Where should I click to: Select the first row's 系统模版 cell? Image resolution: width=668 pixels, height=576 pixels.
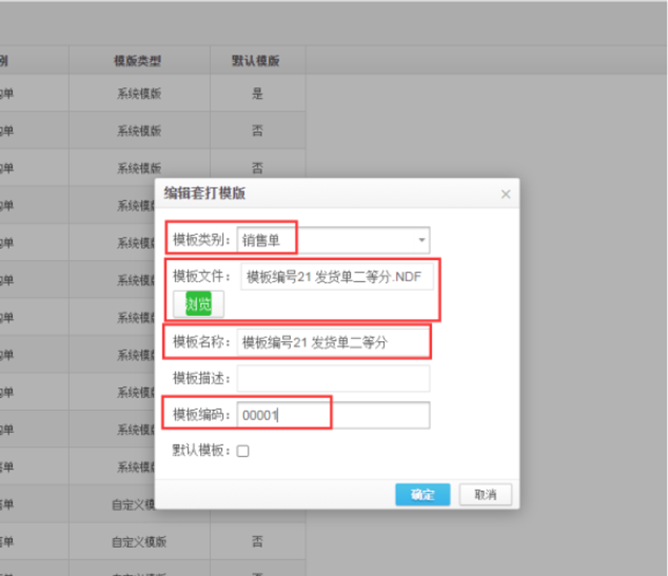point(139,93)
